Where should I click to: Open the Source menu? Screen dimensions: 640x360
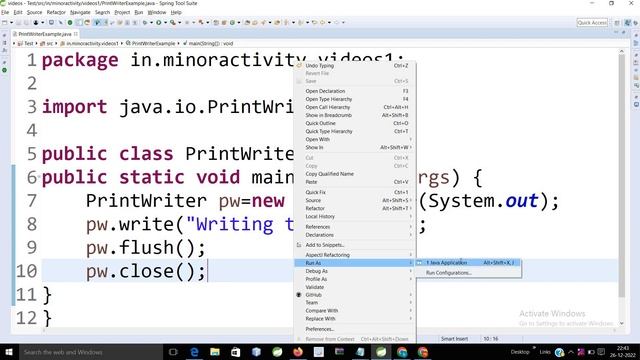pyautogui.click(x=34, y=12)
